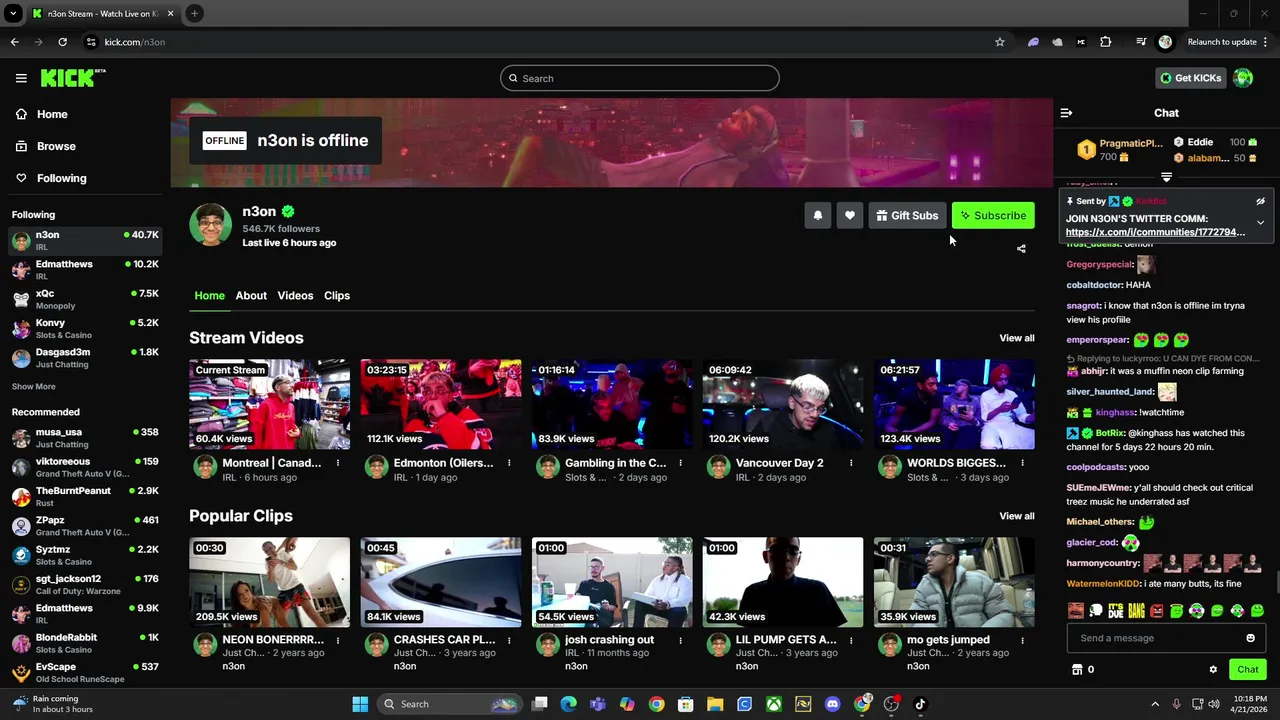Open the channel shop icon
1280x720 pixels.
(1077, 670)
